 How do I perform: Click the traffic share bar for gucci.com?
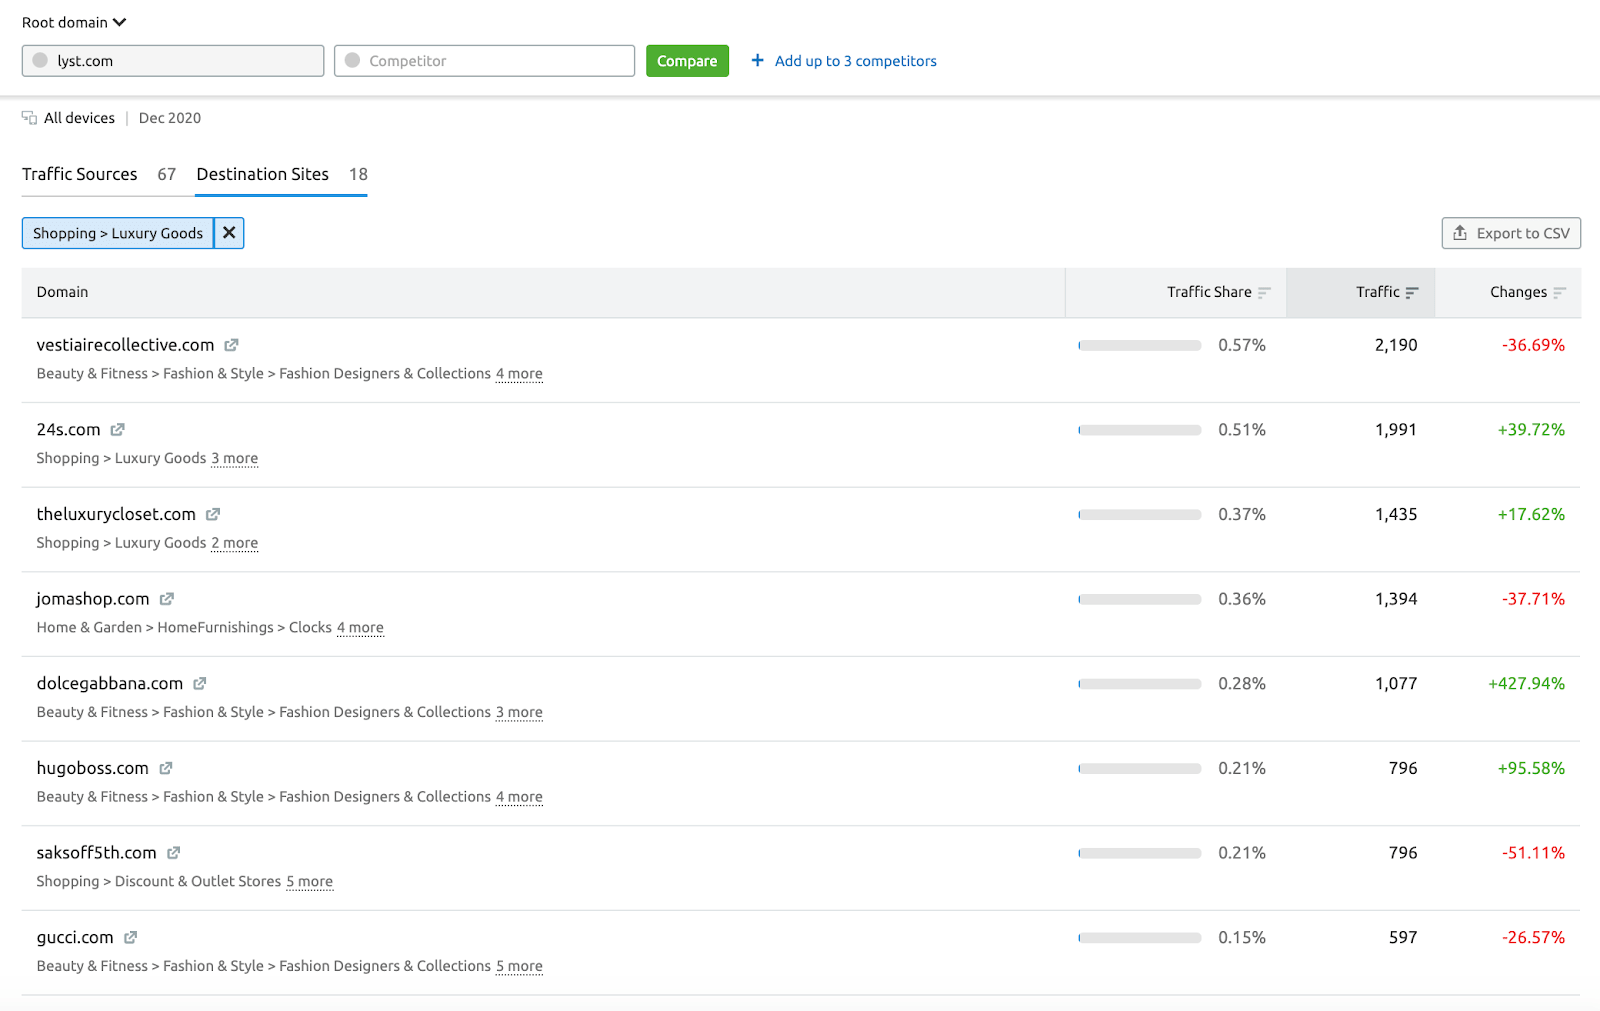pos(1140,938)
